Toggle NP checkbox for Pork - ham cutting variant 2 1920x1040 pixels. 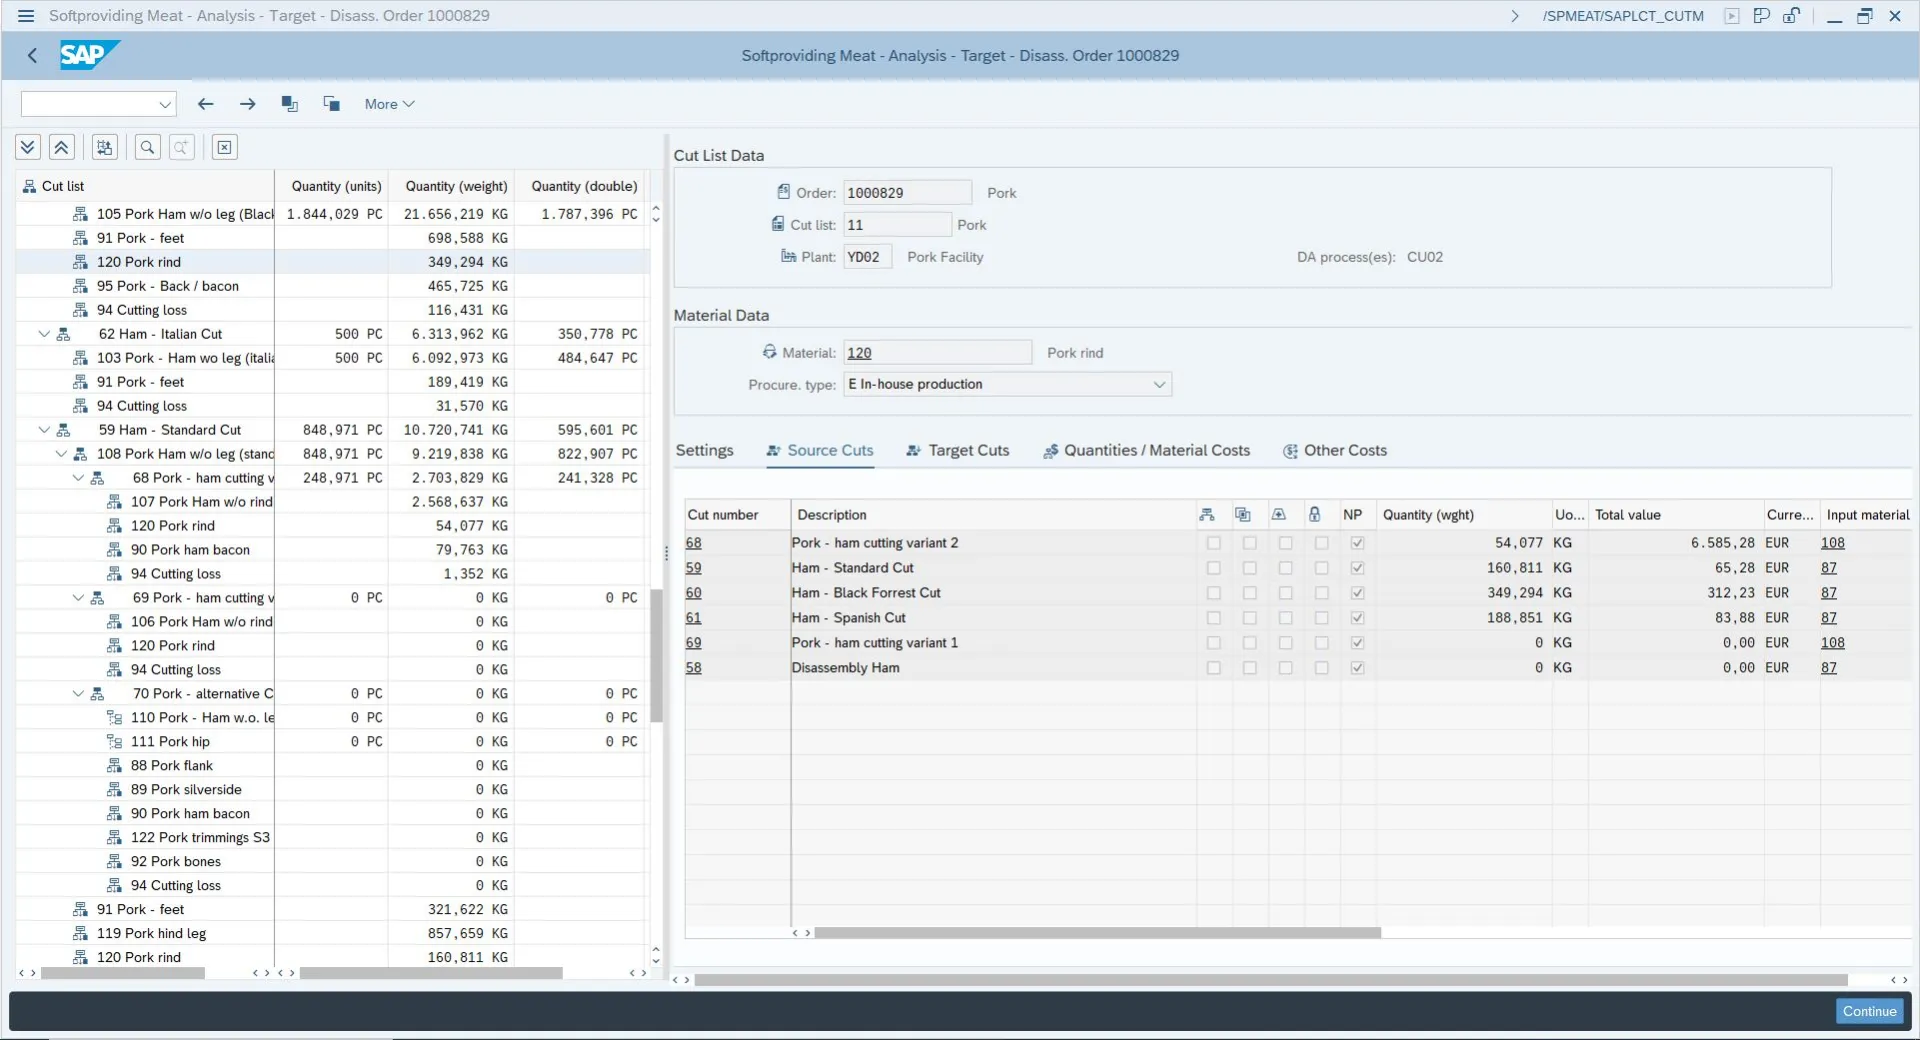point(1357,543)
